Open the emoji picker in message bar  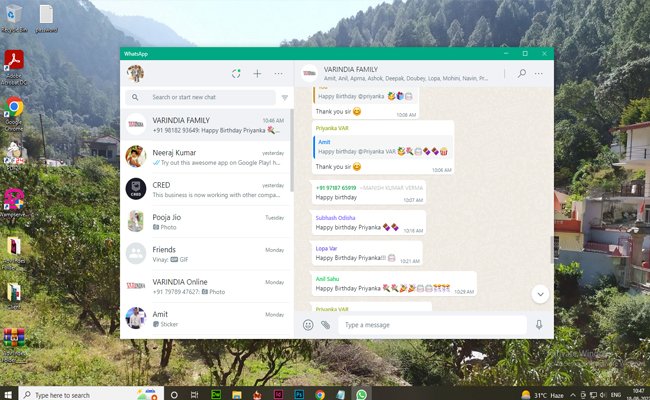pyautogui.click(x=308, y=325)
